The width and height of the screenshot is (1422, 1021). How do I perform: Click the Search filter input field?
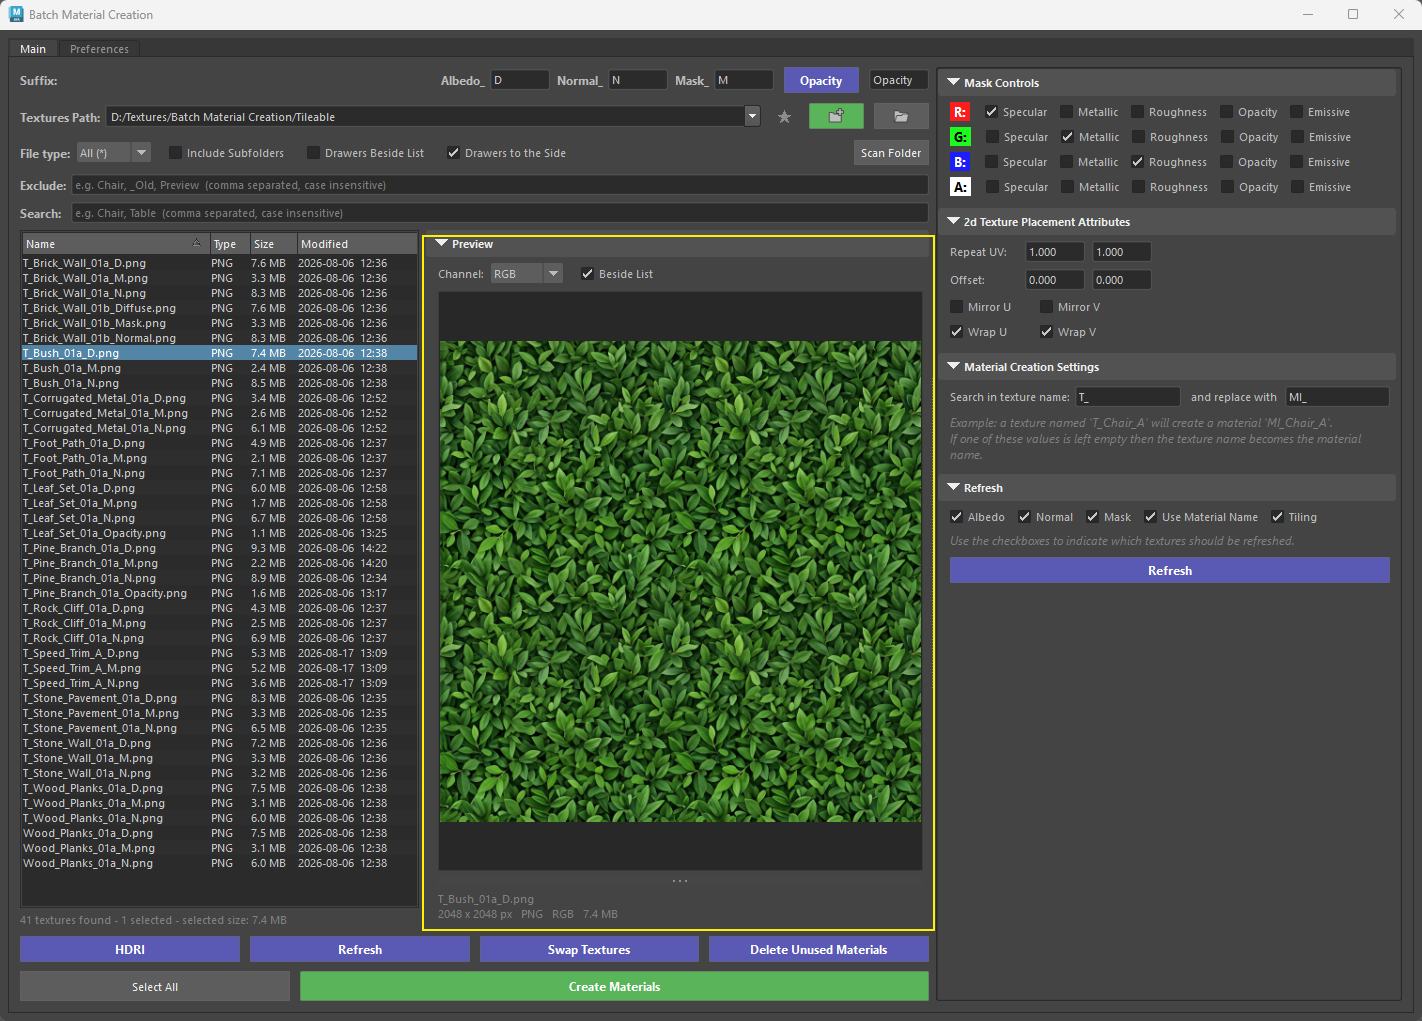coord(500,213)
